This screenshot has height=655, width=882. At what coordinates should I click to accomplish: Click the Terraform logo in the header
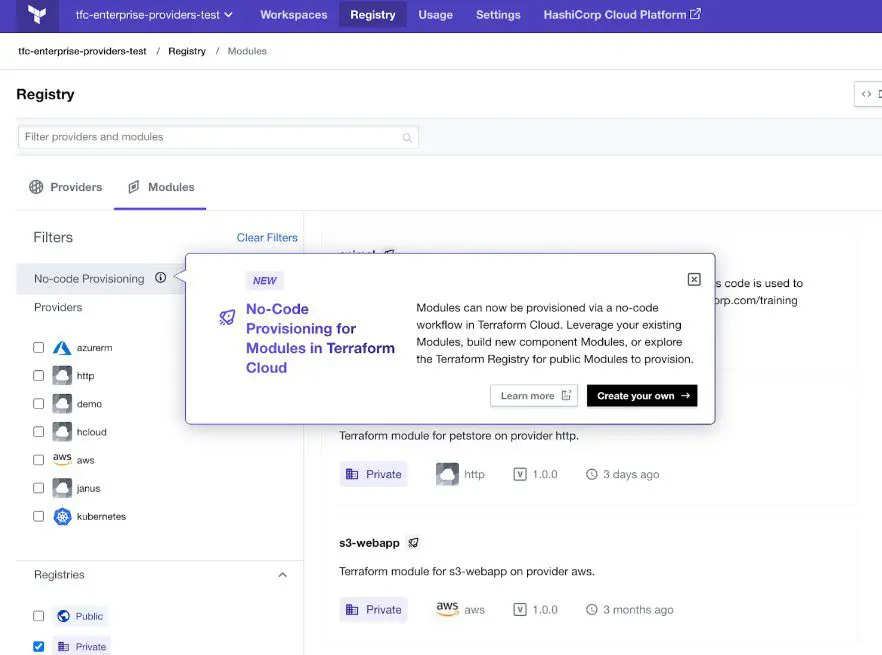point(37,15)
